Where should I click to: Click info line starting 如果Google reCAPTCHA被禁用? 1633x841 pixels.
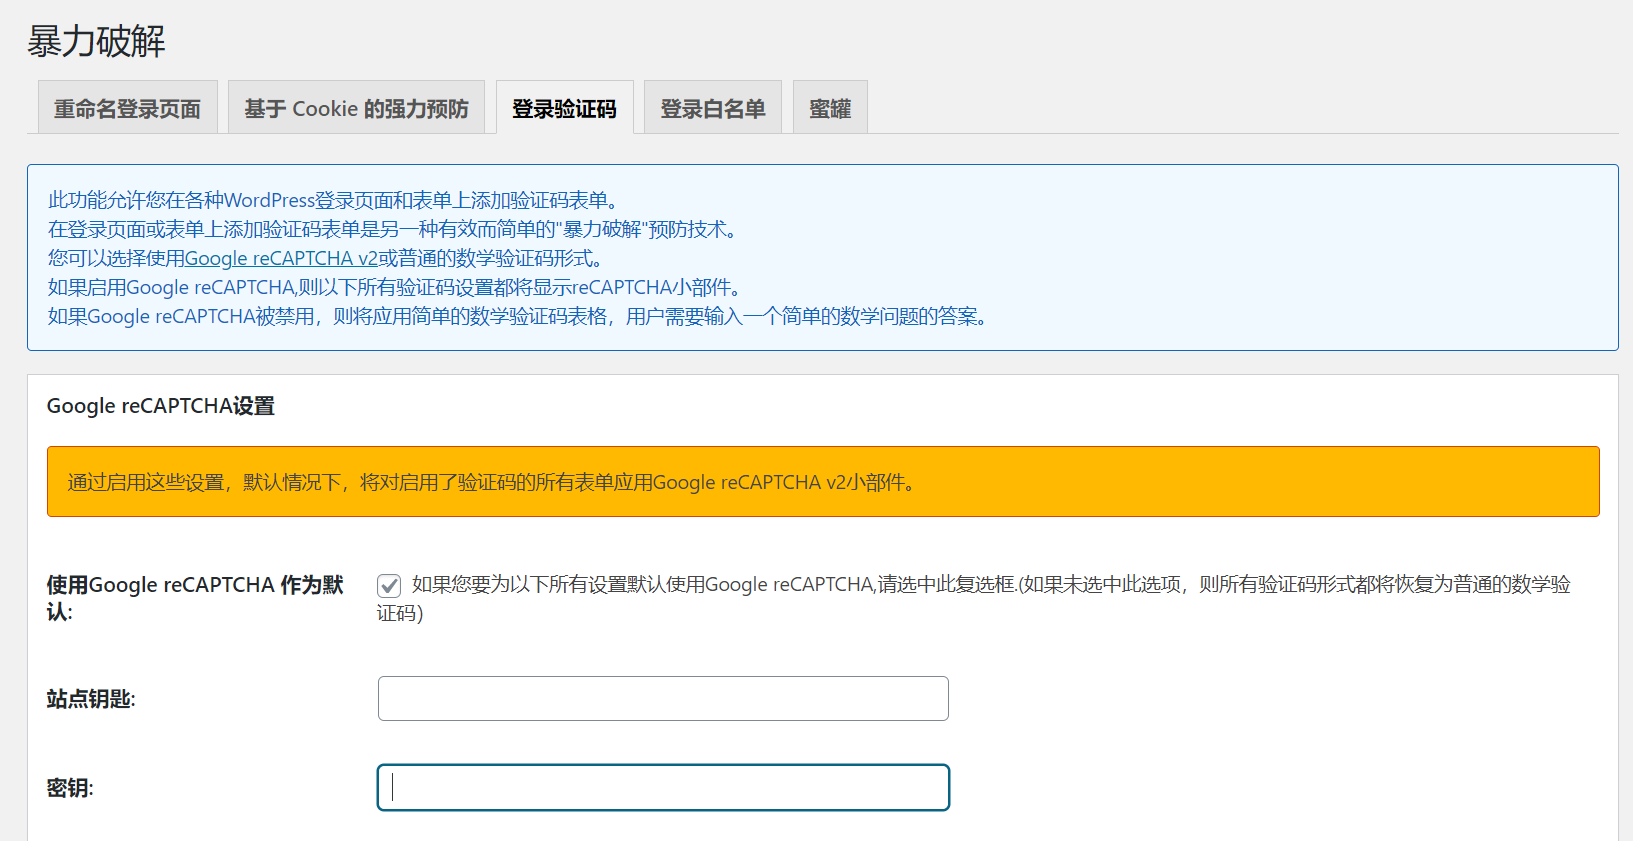[x=517, y=317]
